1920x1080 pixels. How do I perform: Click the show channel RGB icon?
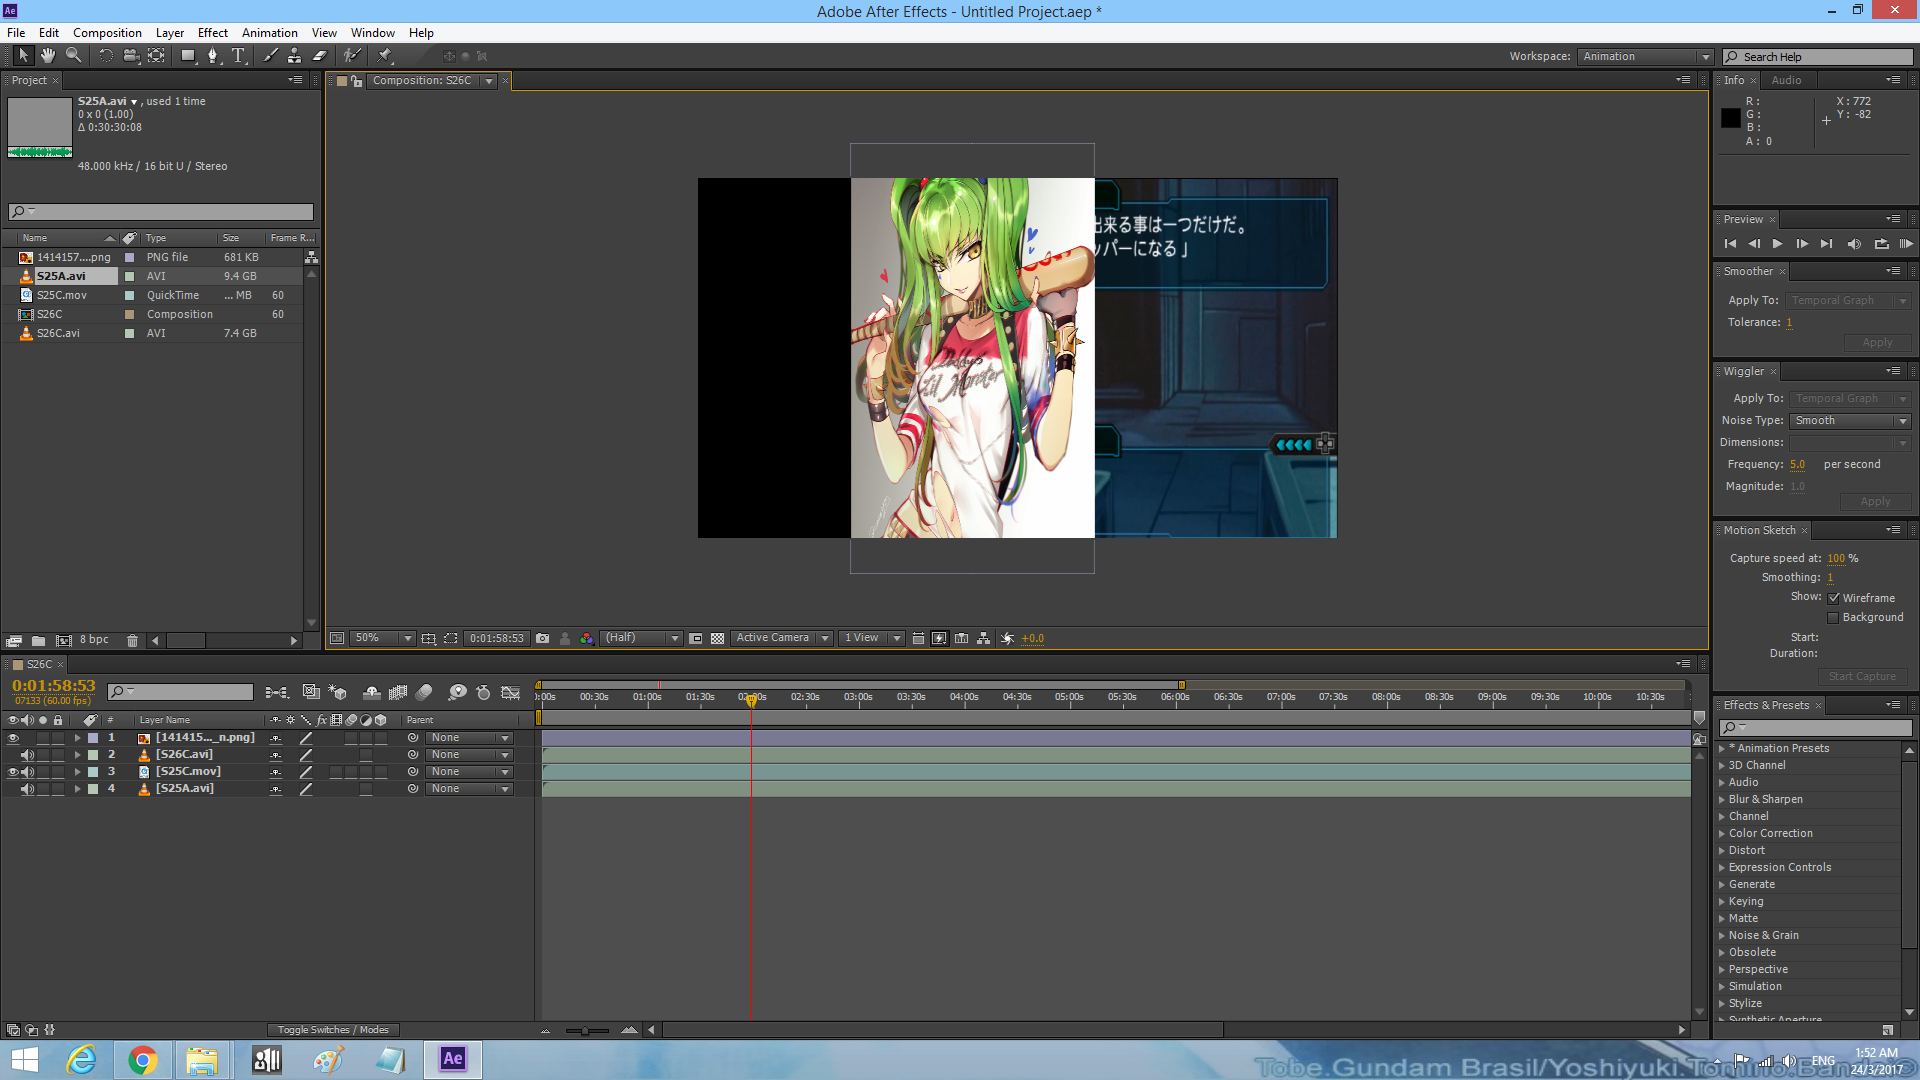587,638
